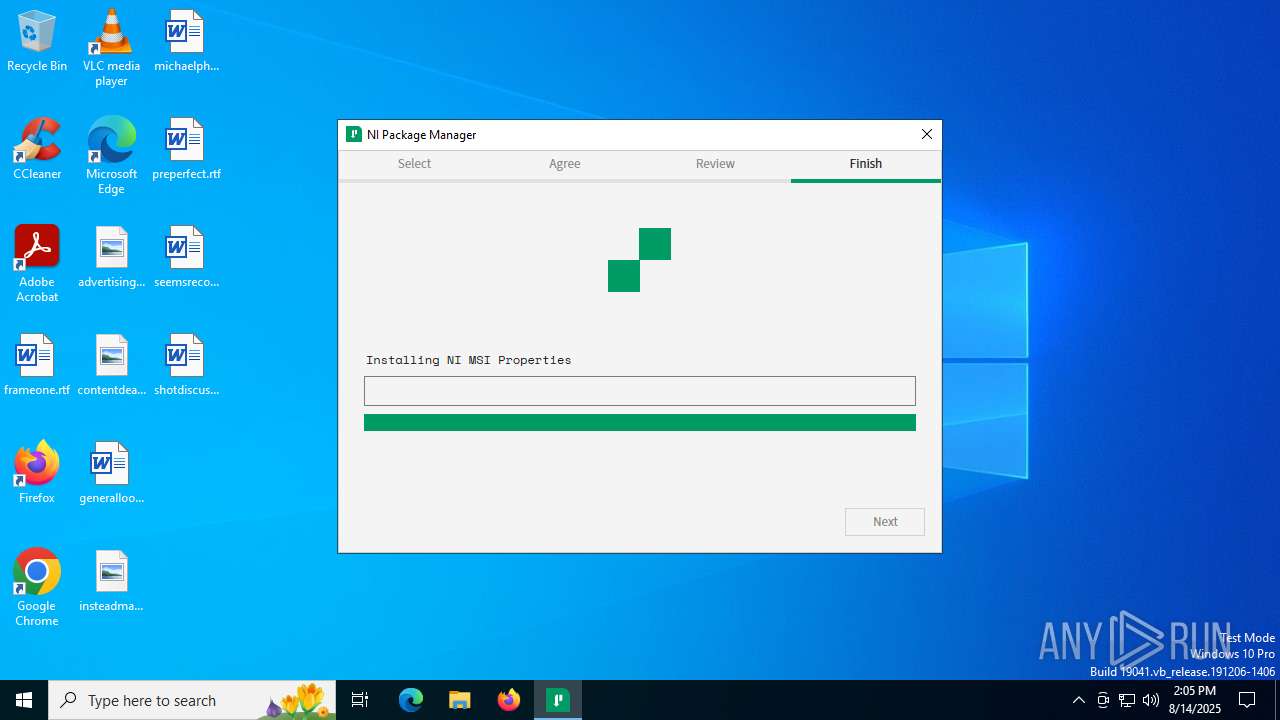
Task: Click 'Installing NI MSI Properties' status text
Action: pos(468,360)
